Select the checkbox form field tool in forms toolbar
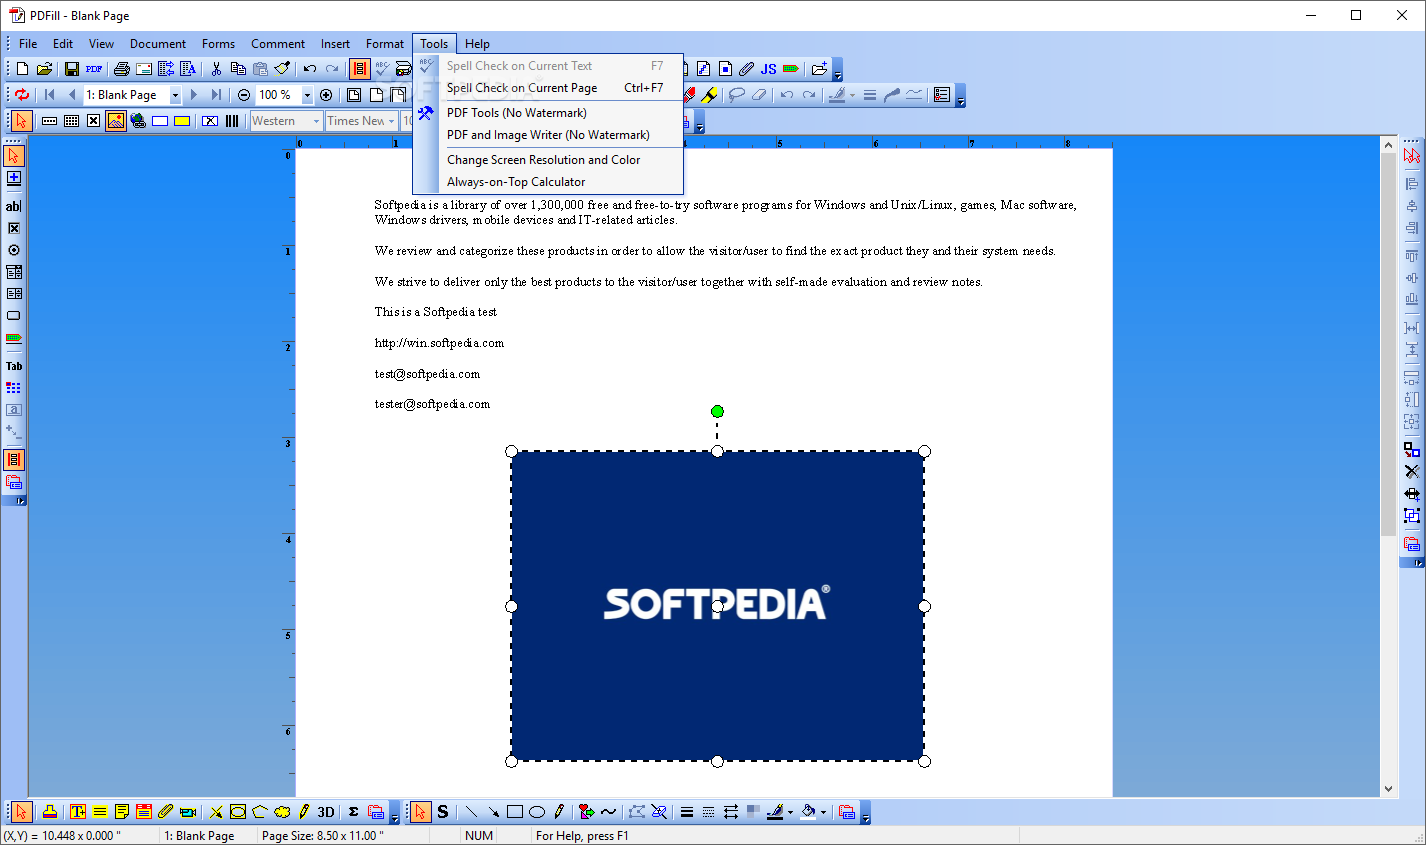Image resolution: width=1426 pixels, height=845 pixels. 94,121
